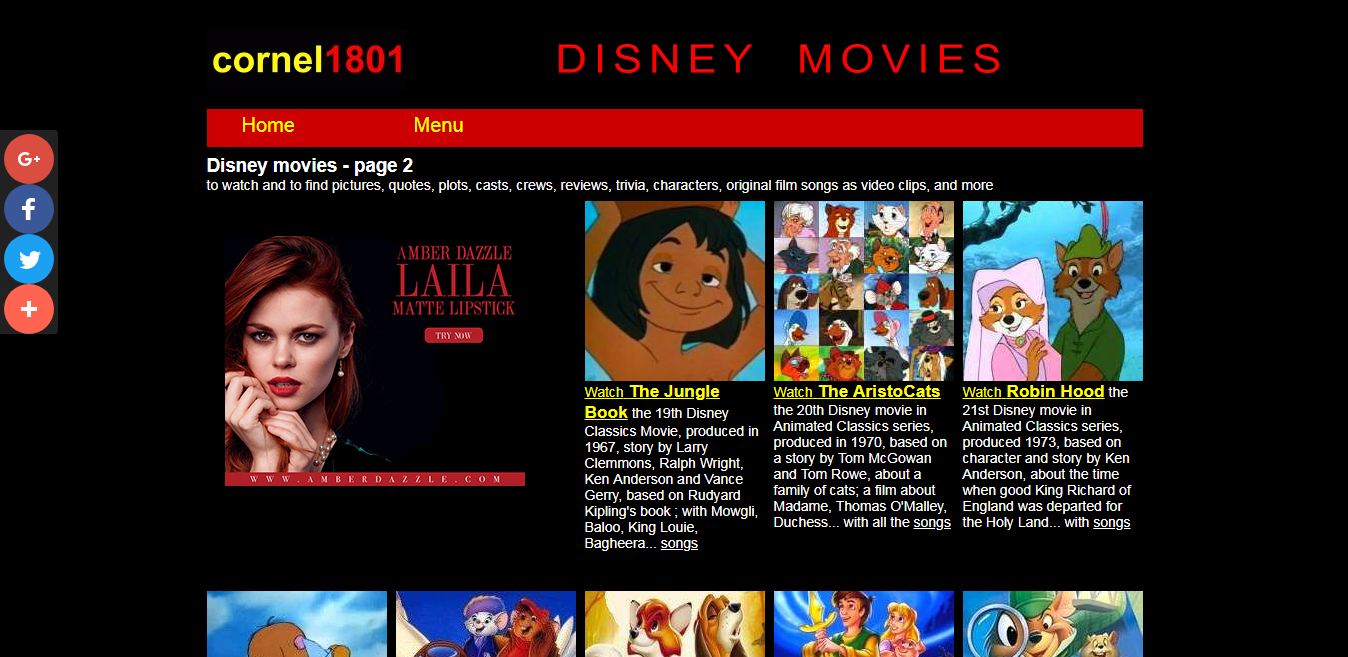Click the cornel1801 site logo
This screenshot has height=657, width=1348.
[x=307, y=61]
